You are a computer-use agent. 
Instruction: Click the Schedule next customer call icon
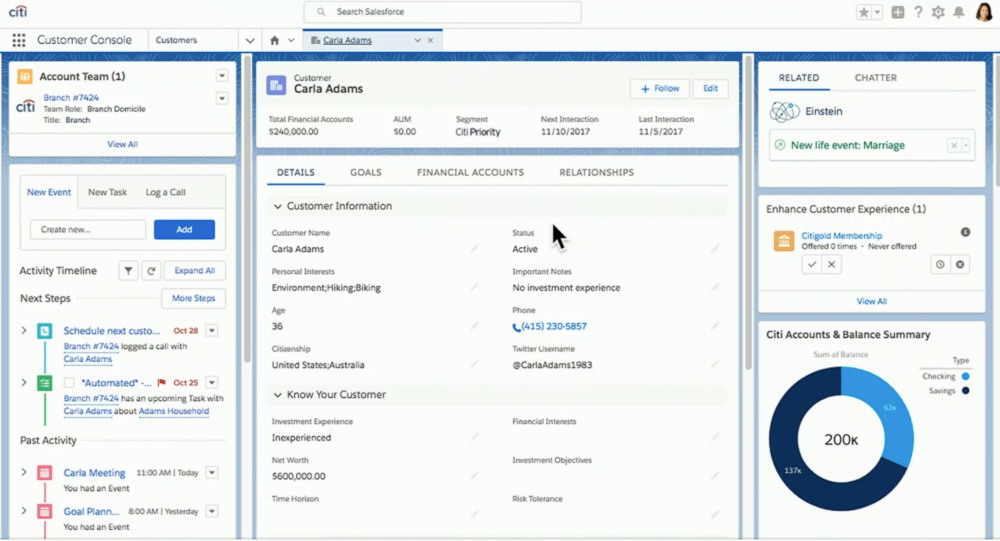(x=45, y=330)
